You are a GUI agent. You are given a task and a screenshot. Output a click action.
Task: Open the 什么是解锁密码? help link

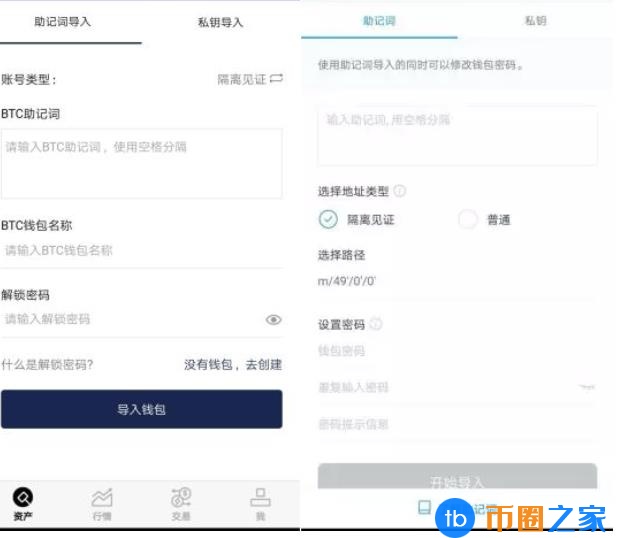click(47, 365)
